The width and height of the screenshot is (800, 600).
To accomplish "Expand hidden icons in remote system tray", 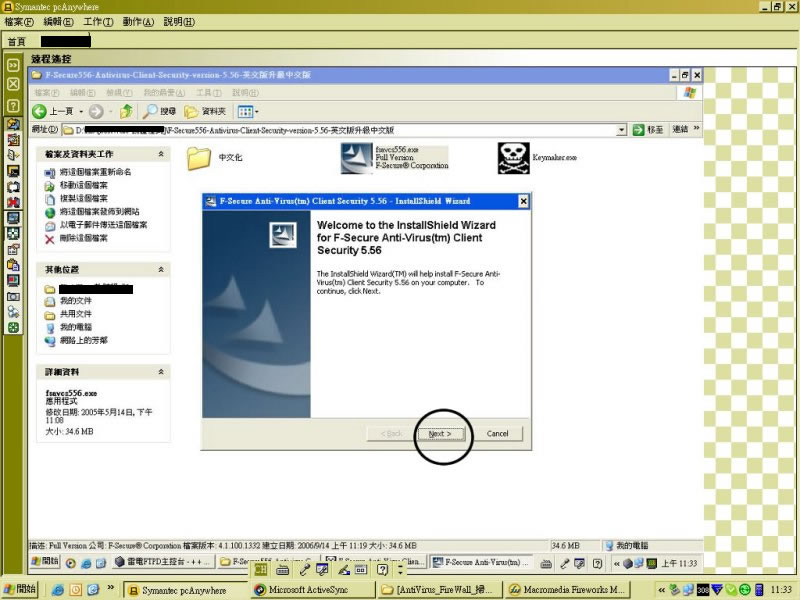I will tap(616, 563).
